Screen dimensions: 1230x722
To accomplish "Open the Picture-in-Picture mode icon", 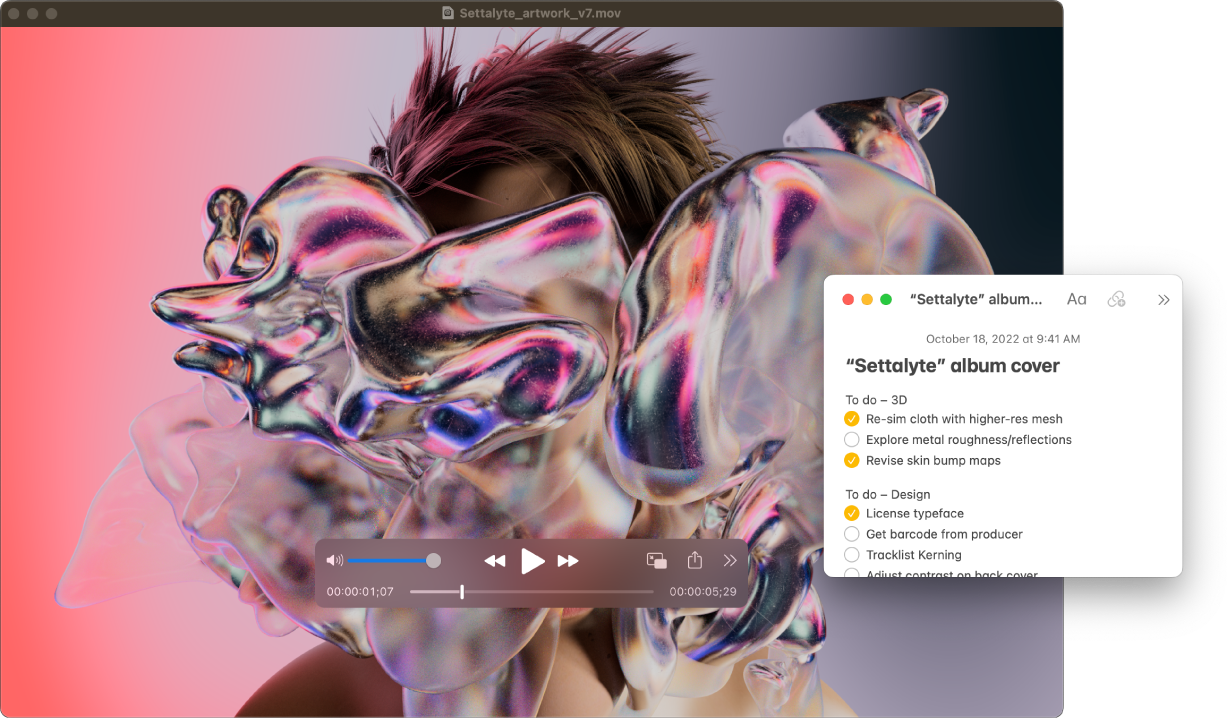I will point(657,560).
